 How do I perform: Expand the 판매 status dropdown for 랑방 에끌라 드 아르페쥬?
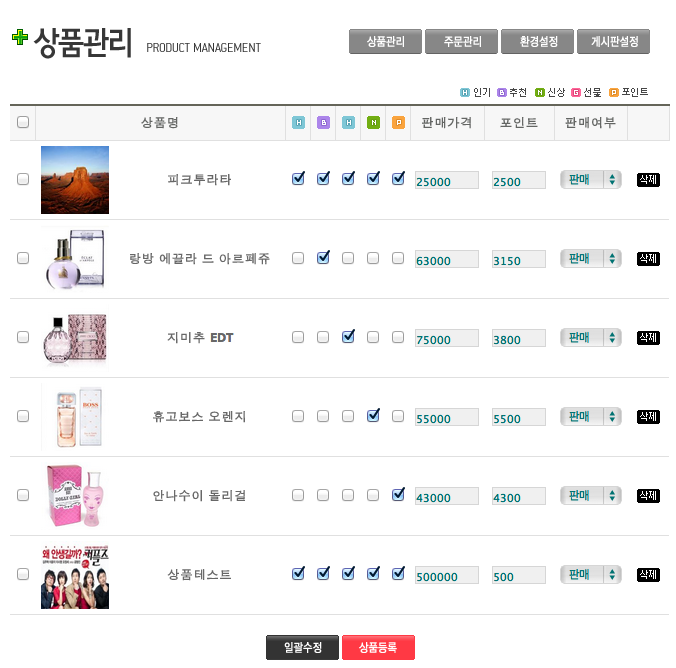(x=591, y=259)
